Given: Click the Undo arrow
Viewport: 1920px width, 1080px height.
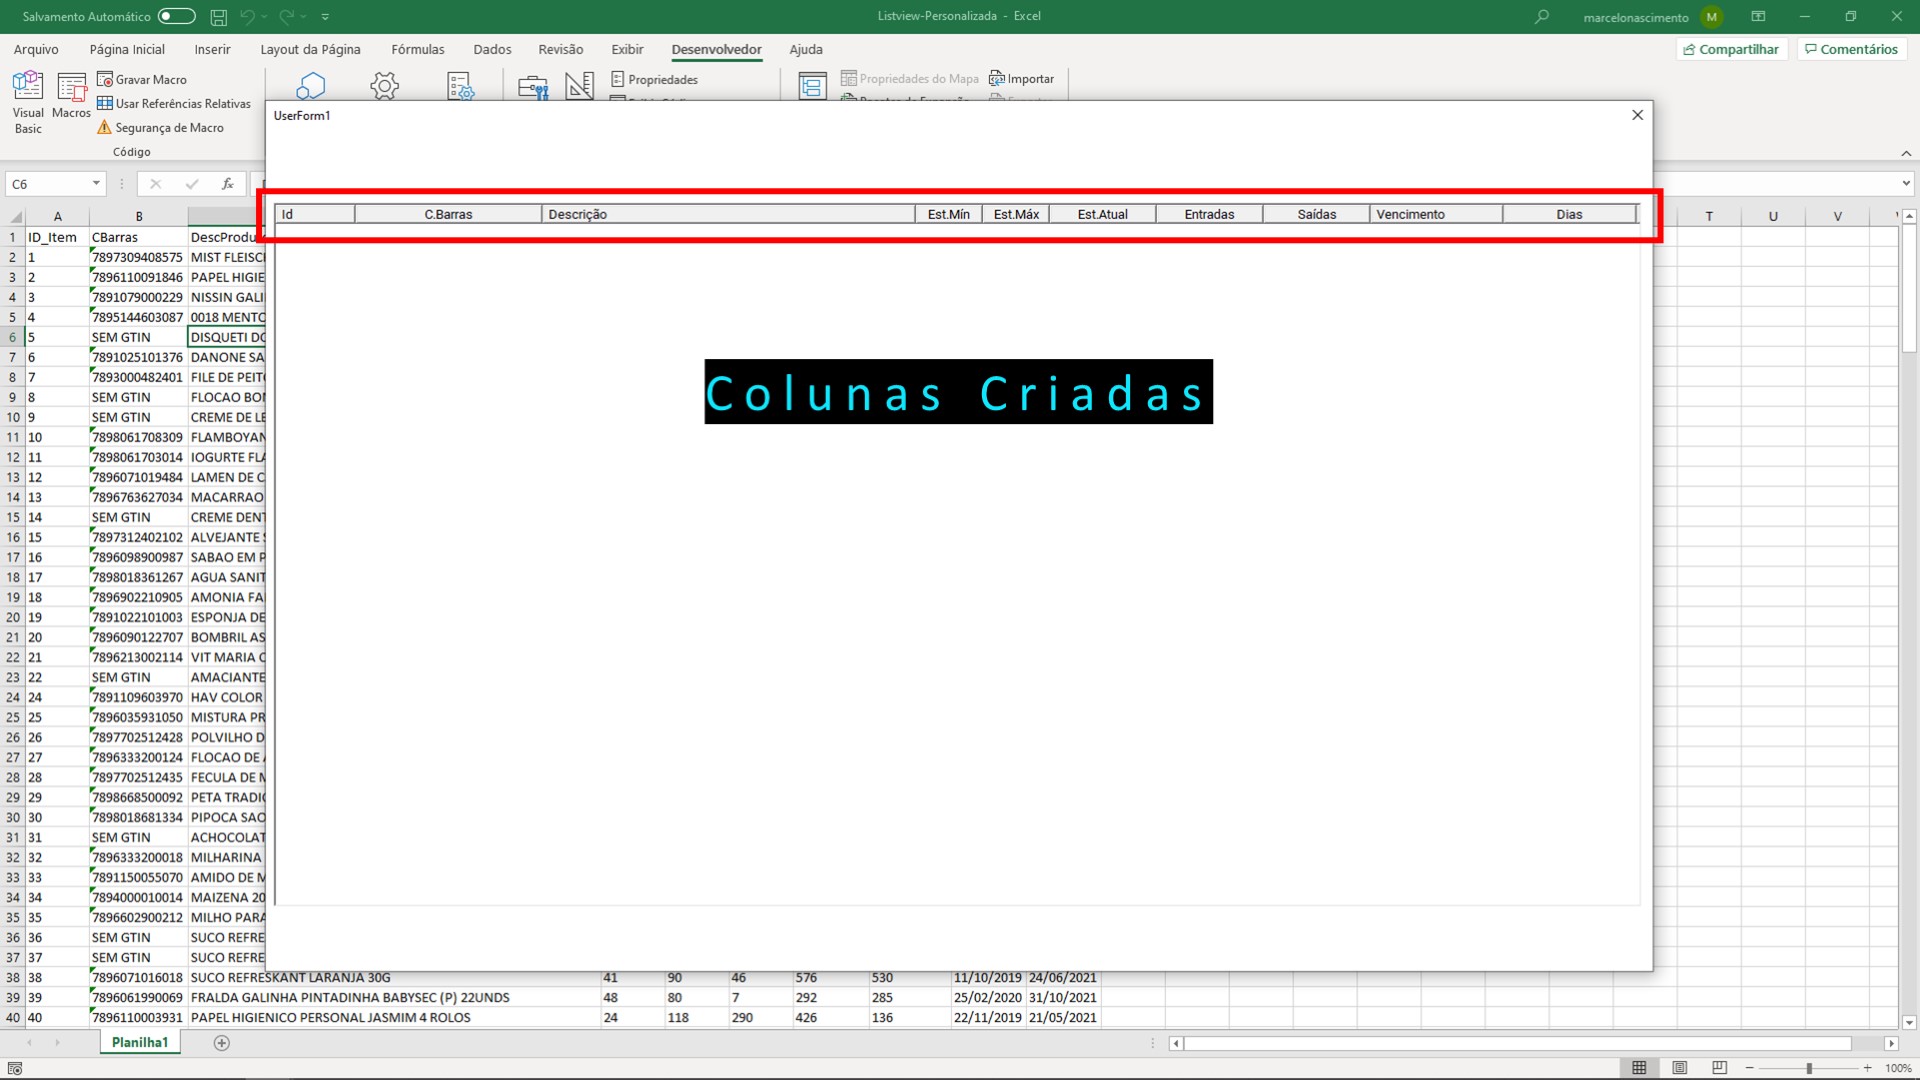Looking at the screenshot, I should [x=248, y=16].
